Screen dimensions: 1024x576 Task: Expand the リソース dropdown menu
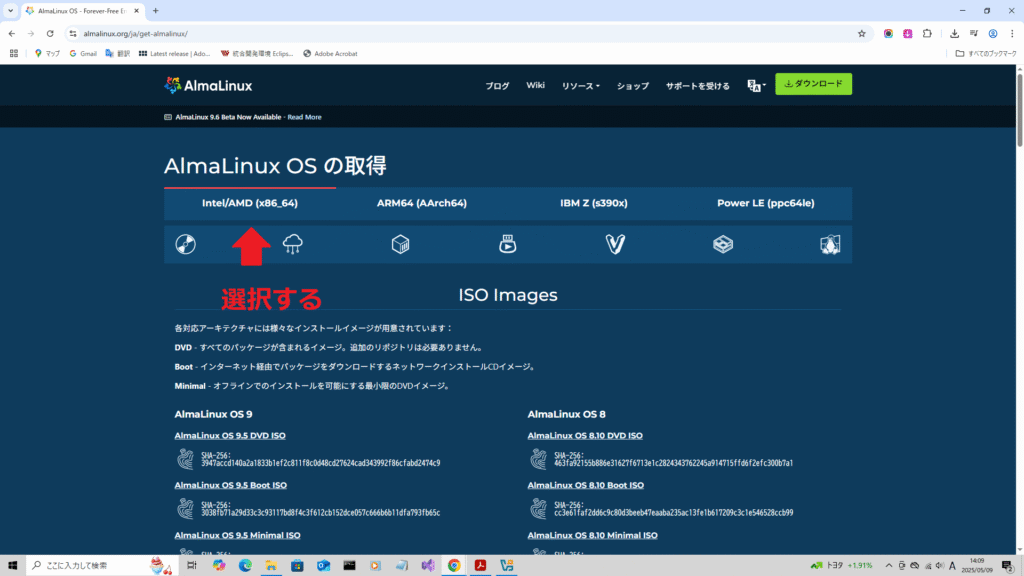(581, 86)
